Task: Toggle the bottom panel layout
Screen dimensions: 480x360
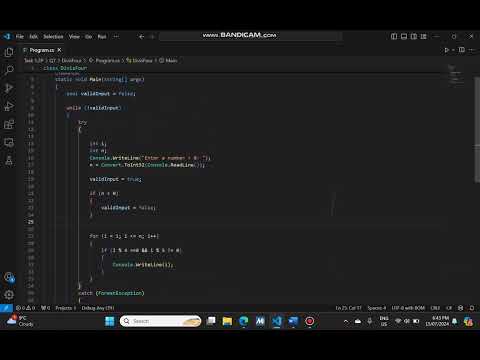Action: coord(404,36)
